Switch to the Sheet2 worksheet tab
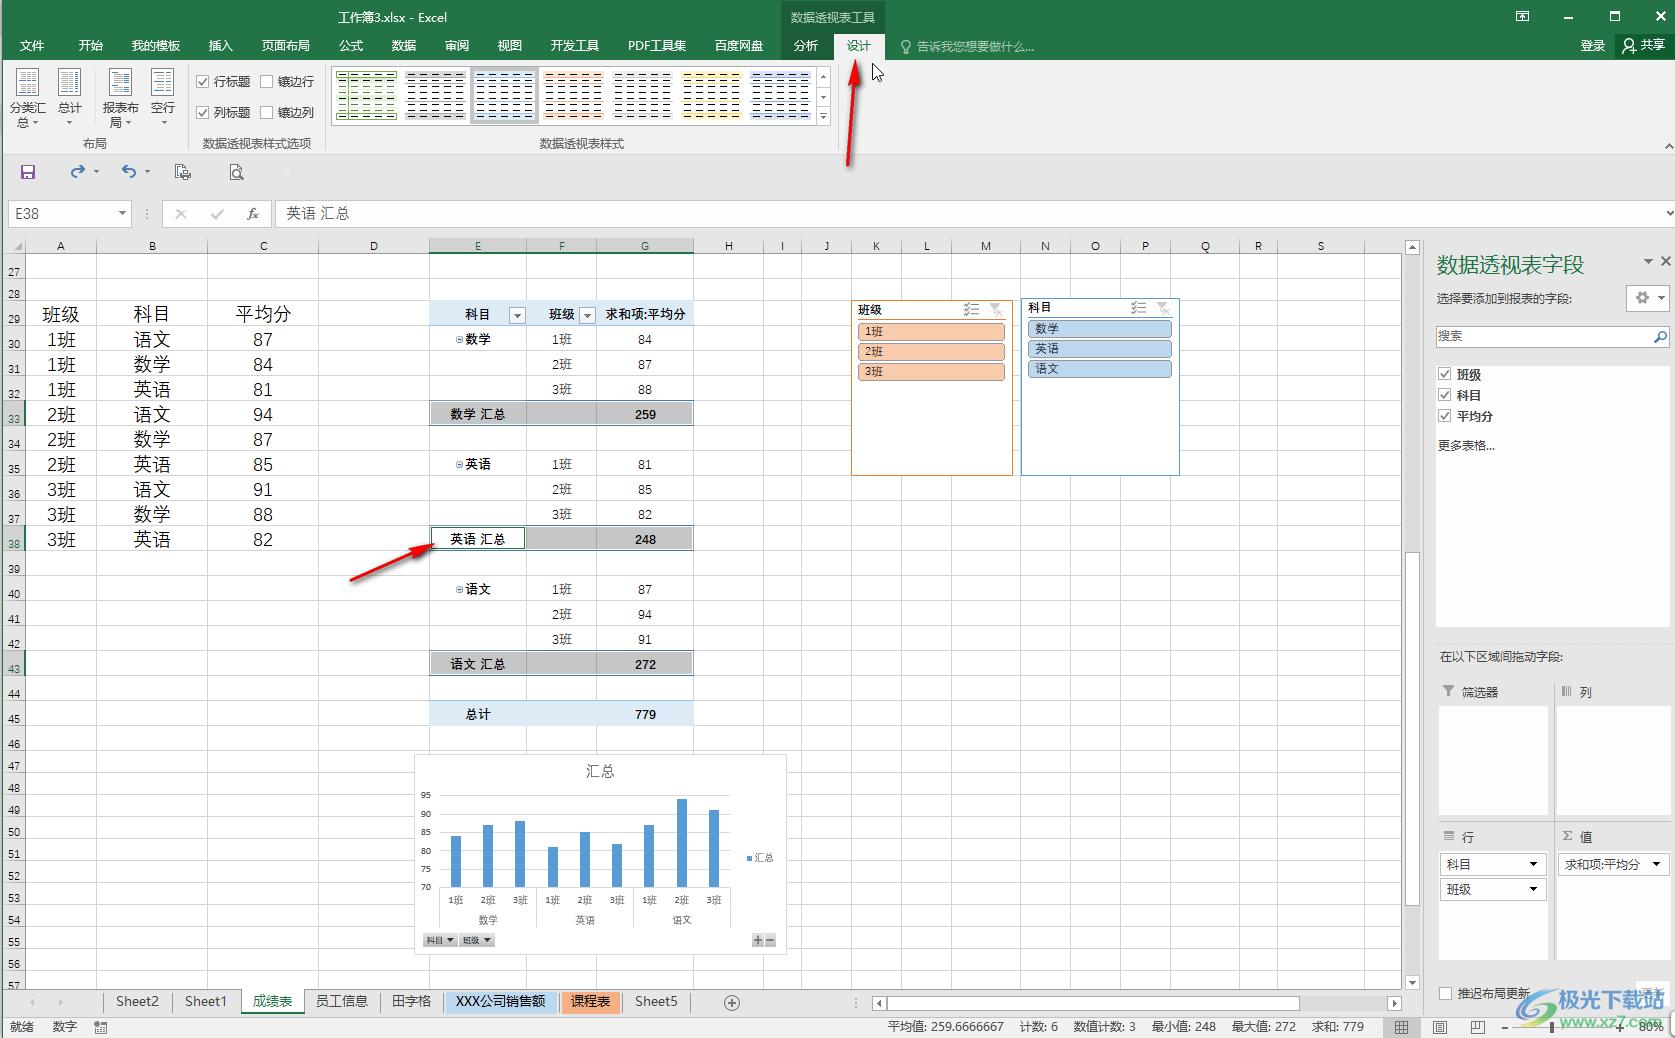1675x1038 pixels. 137,1002
